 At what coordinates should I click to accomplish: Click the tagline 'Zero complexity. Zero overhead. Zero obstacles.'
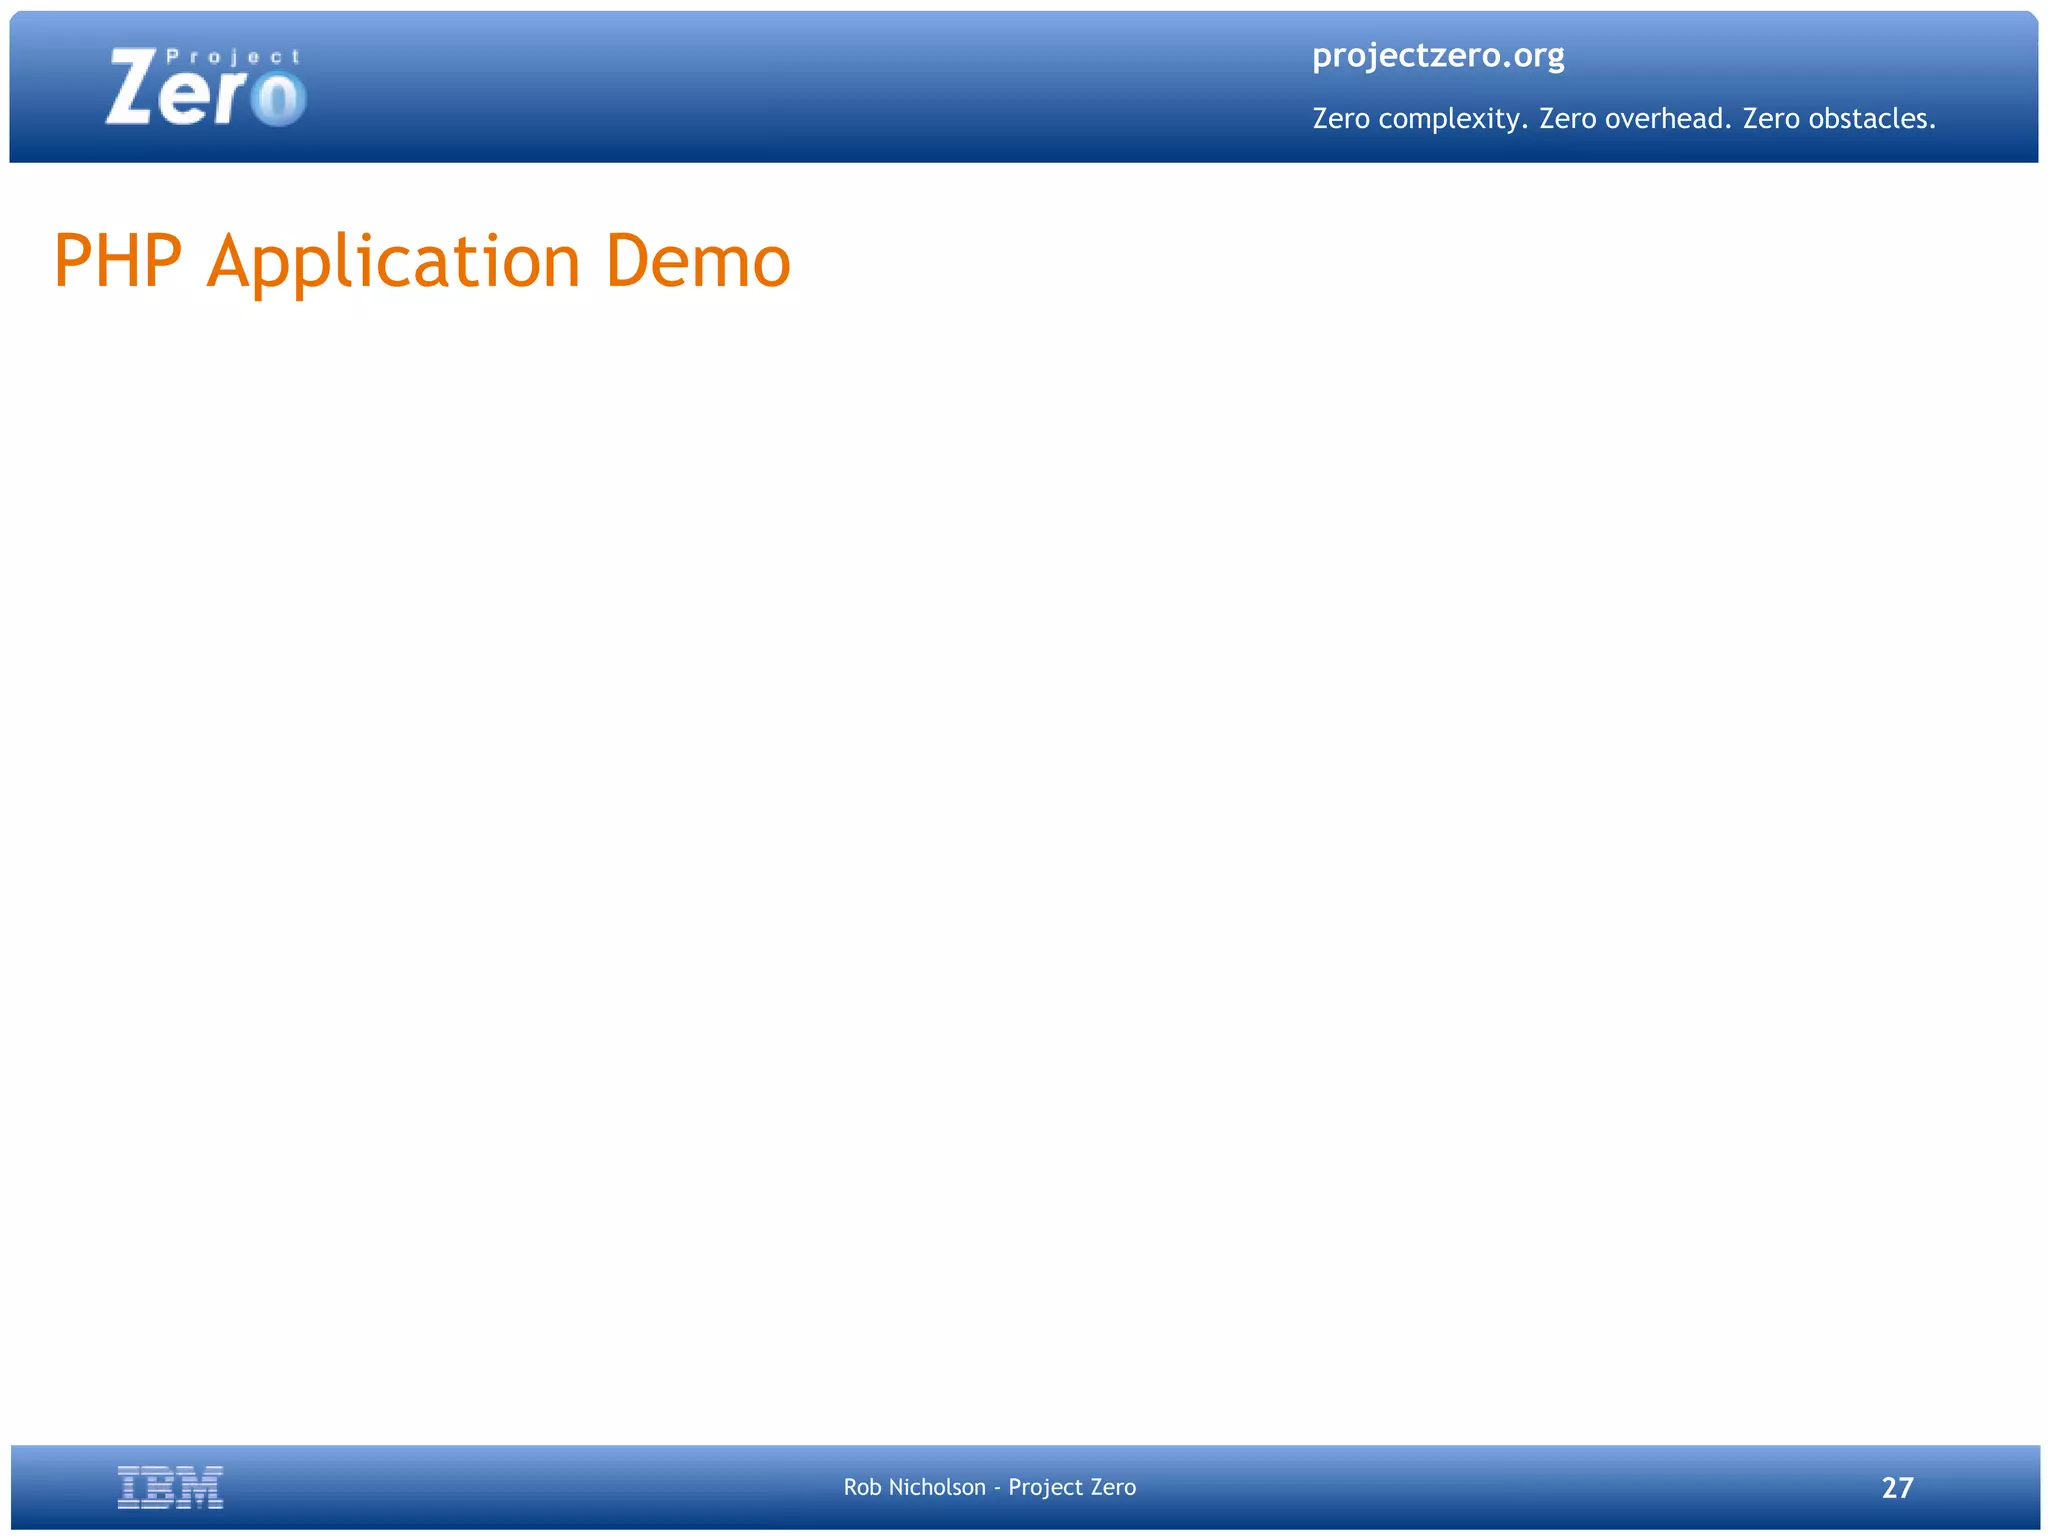pyautogui.click(x=1624, y=119)
